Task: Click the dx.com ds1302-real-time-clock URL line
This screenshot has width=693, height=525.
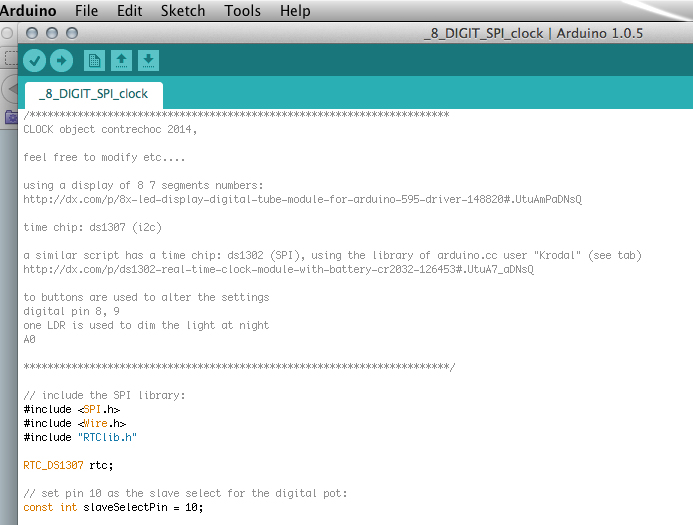Action: 278,269
